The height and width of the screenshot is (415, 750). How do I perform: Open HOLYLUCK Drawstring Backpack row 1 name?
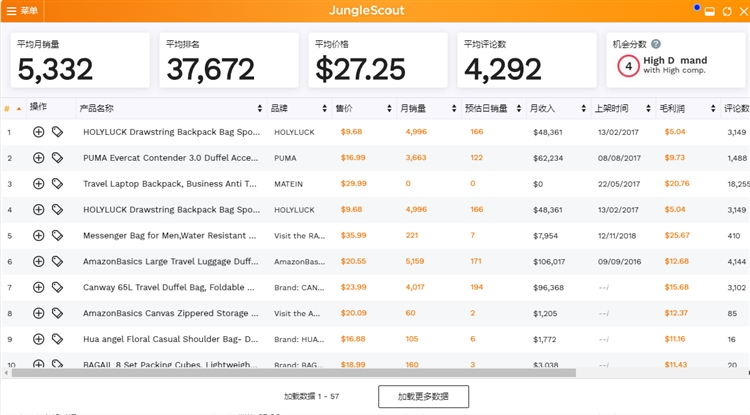[171, 132]
